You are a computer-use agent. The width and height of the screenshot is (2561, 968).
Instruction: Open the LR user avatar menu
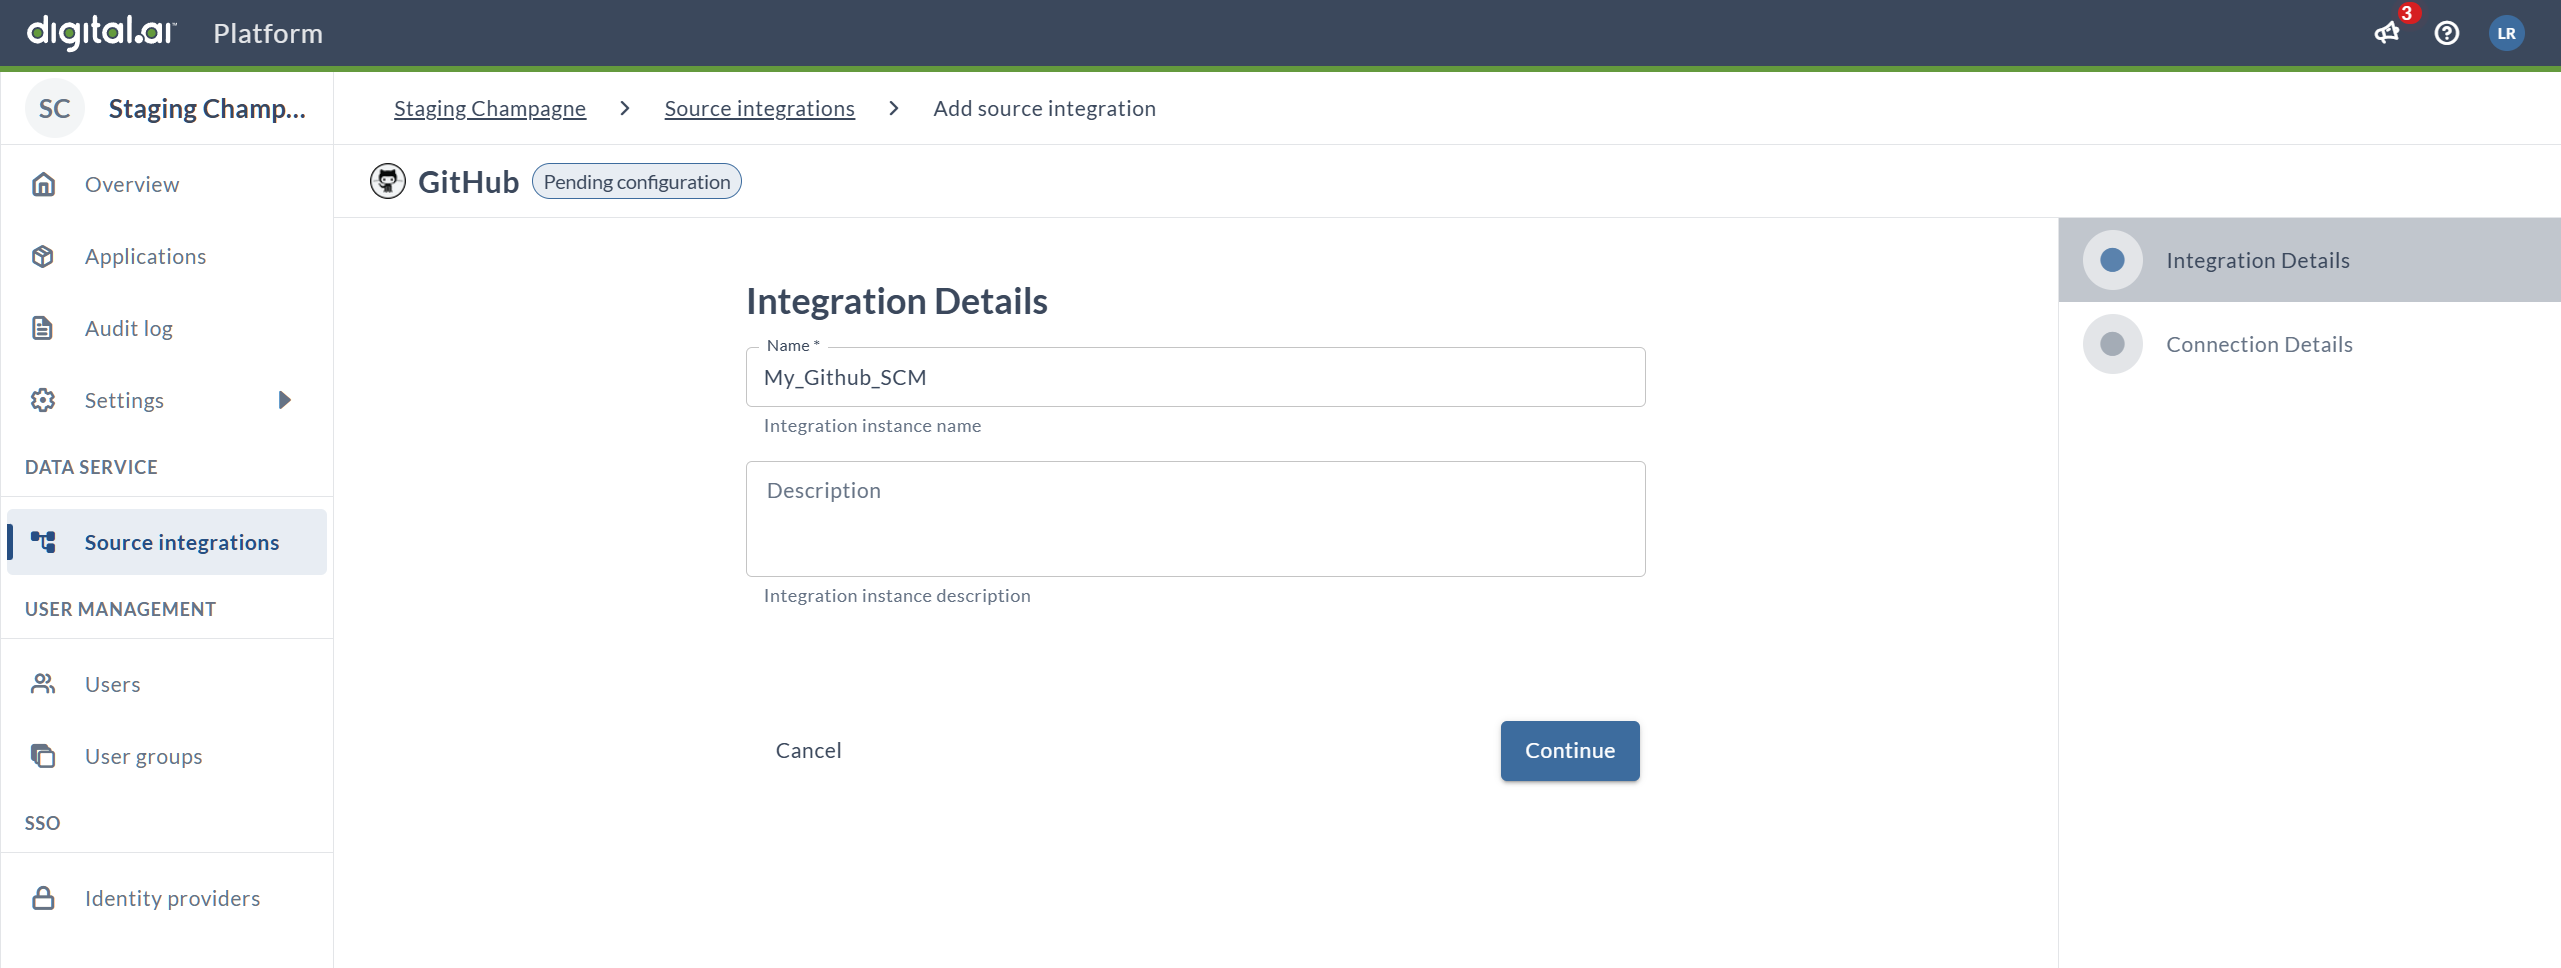pyautogui.click(x=2507, y=33)
